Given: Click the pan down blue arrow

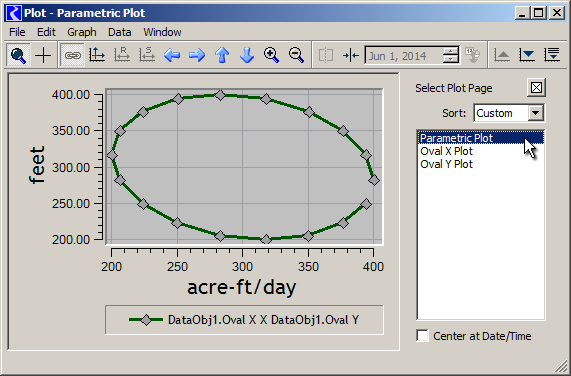Looking at the screenshot, I should coord(247,55).
